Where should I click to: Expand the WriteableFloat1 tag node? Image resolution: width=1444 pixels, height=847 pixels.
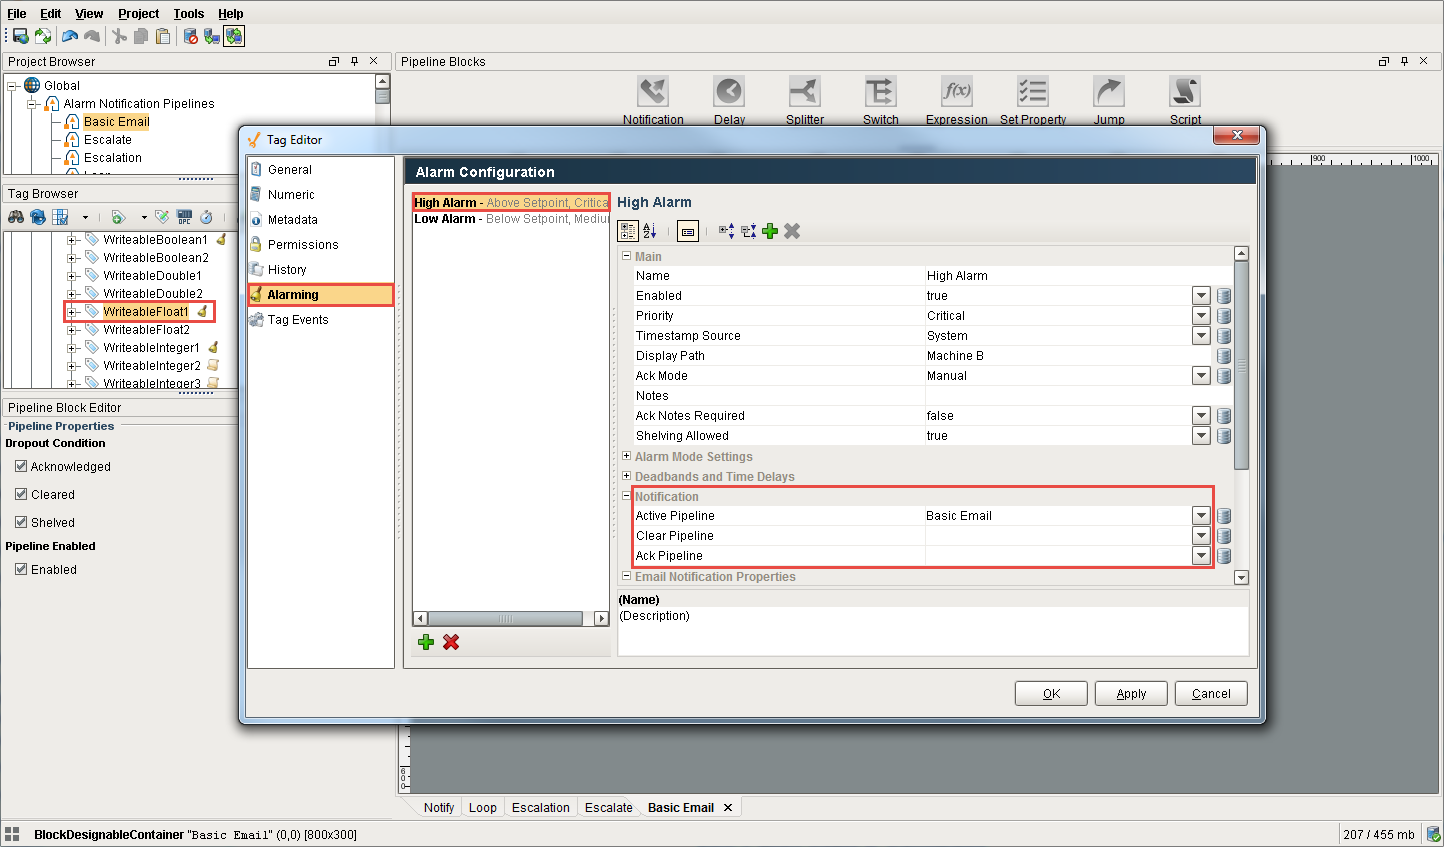click(72, 312)
